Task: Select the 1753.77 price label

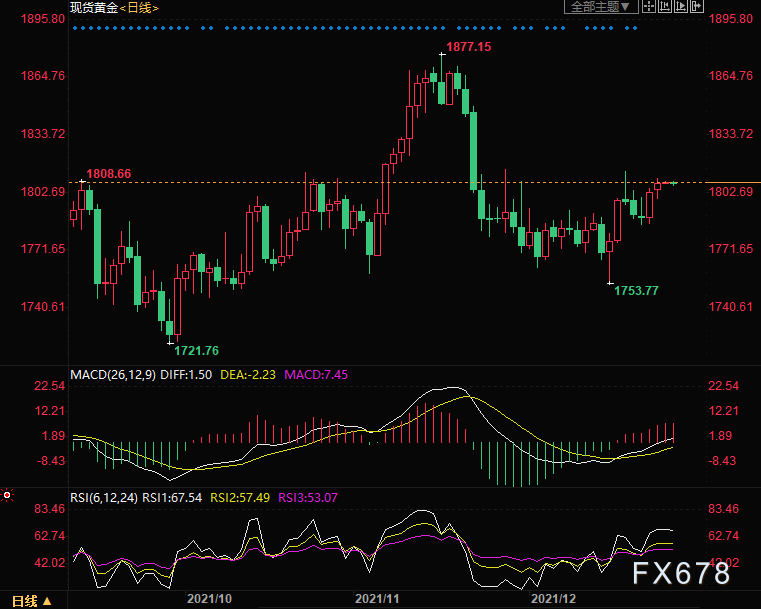Action: click(636, 291)
